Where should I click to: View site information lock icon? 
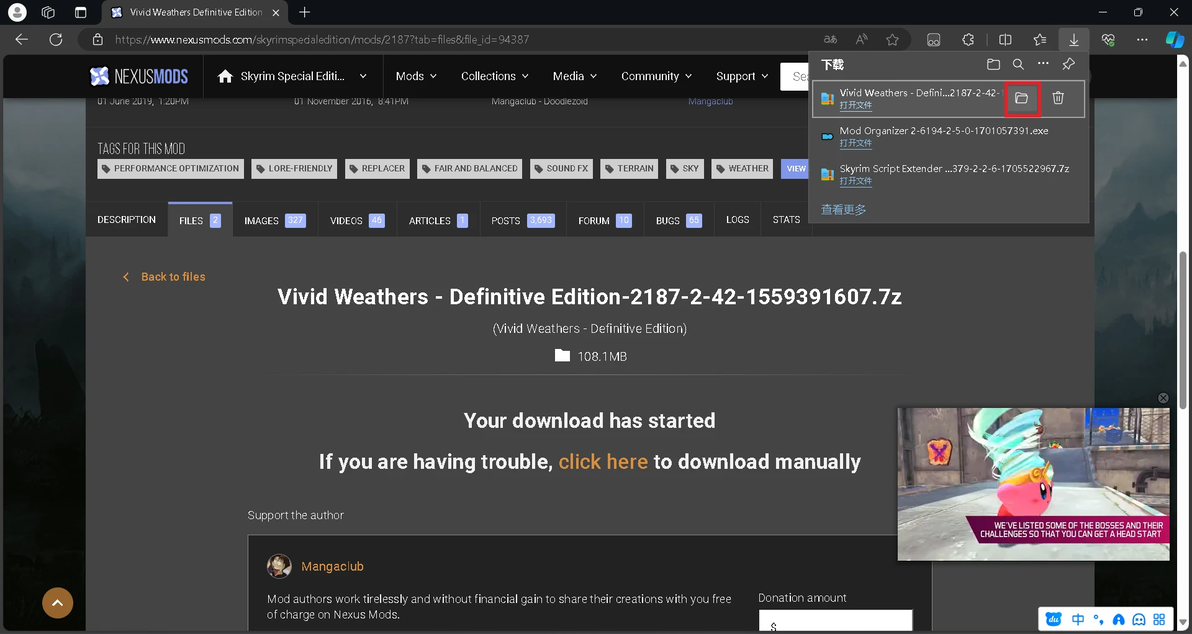coord(97,40)
